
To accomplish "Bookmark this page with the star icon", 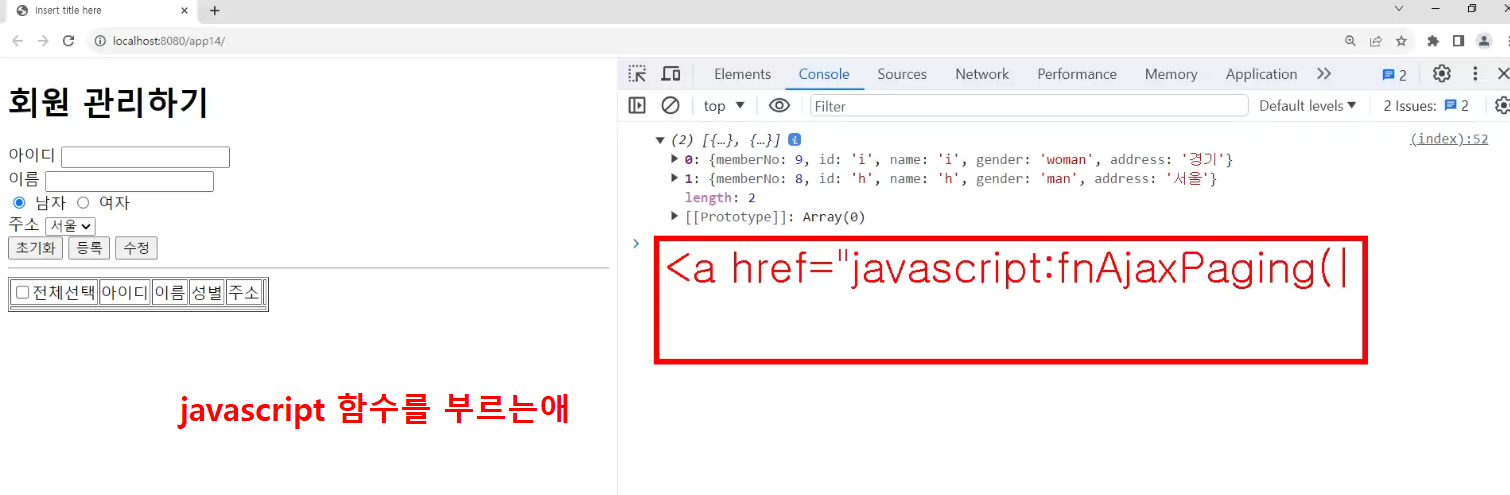I will point(1401,41).
